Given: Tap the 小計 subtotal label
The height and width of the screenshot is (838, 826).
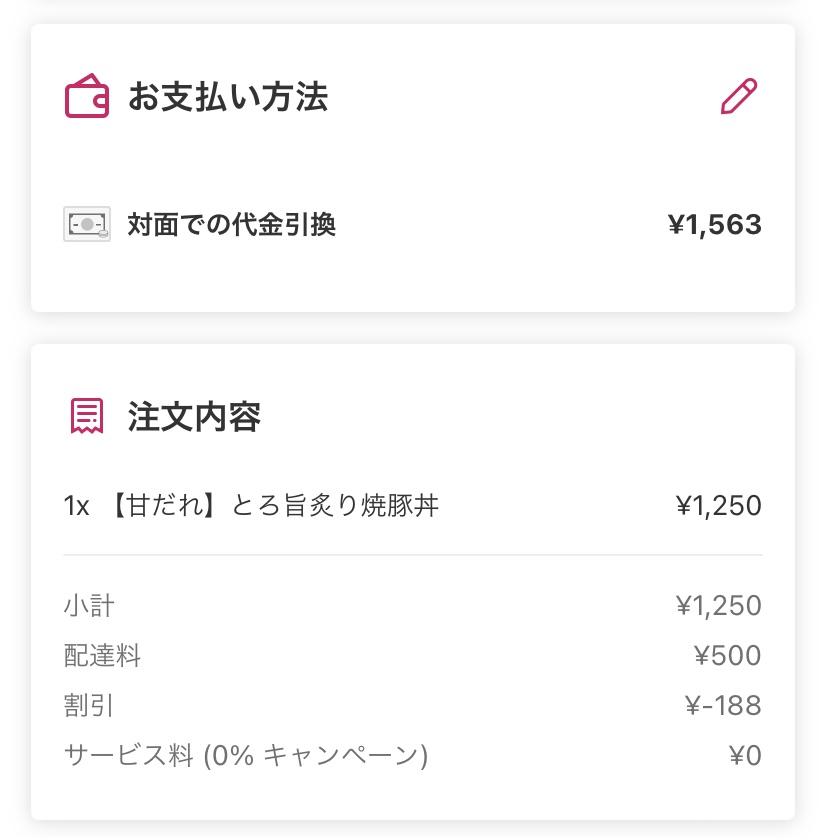Looking at the screenshot, I should pyautogui.click(x=89, y=606).
